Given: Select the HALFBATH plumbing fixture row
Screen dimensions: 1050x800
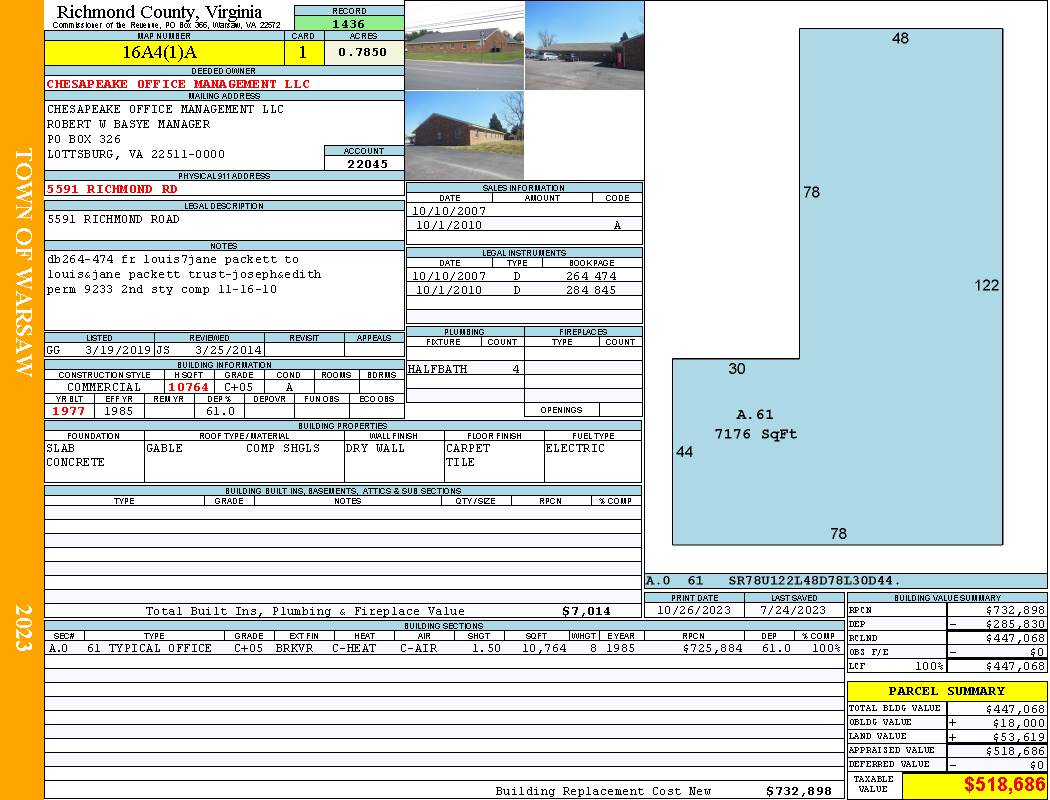Looking at the screenshot, I should (465, 369).
